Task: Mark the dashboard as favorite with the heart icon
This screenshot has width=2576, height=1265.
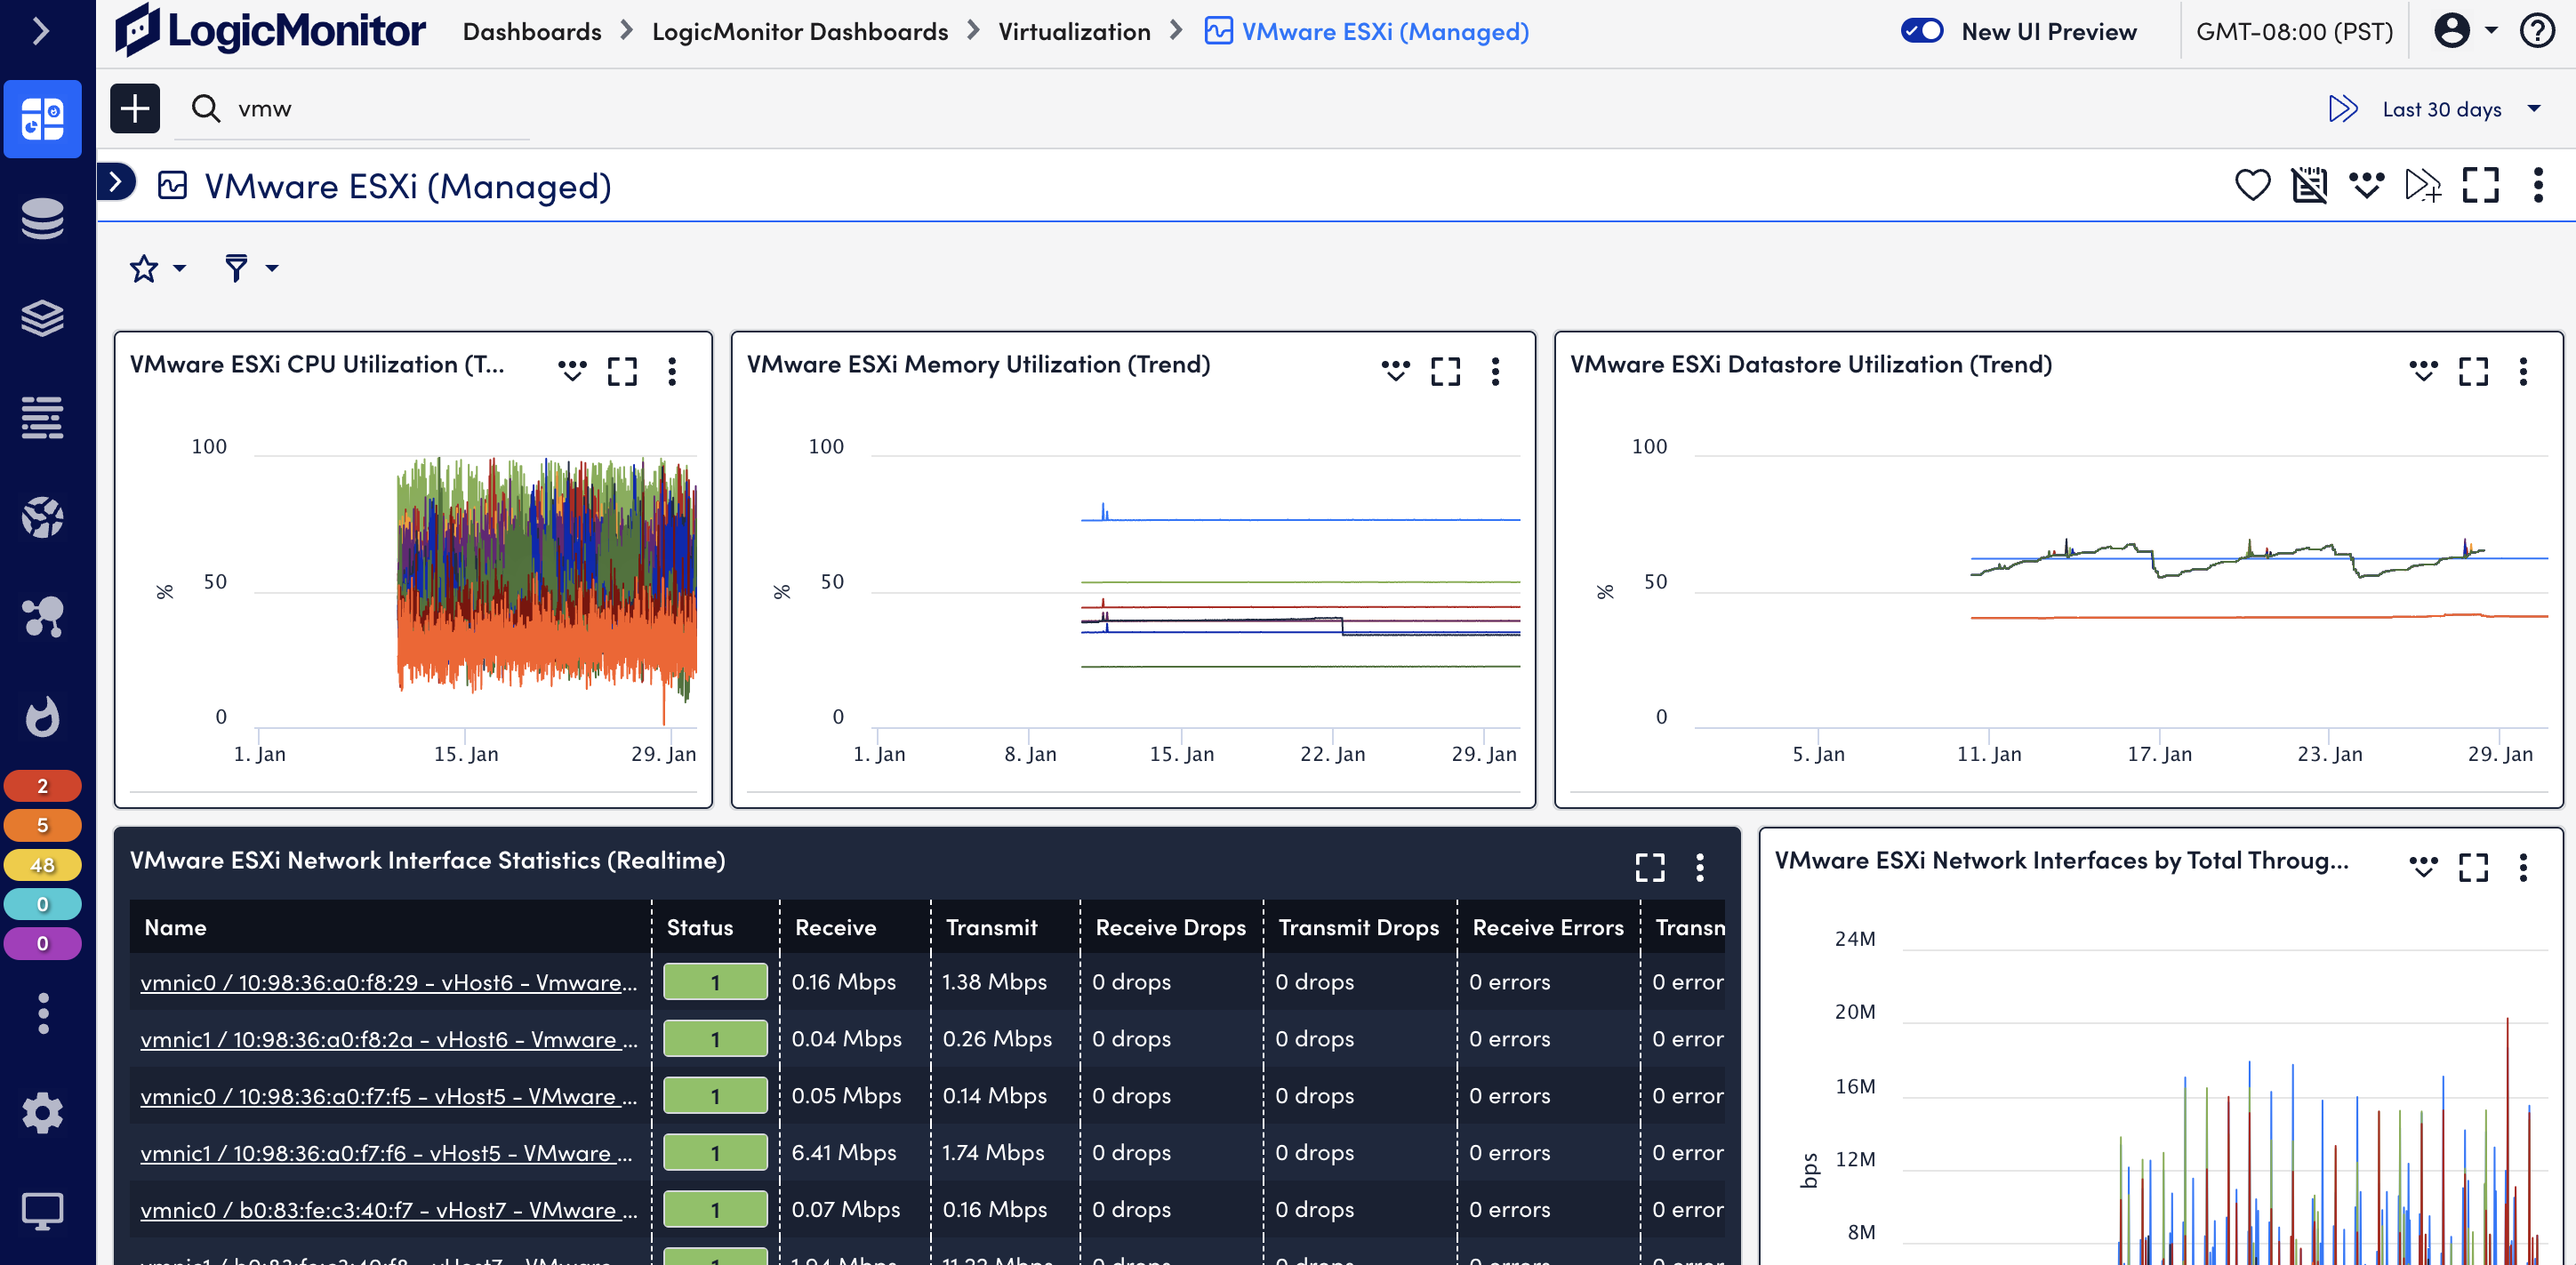Action: tap(2253, 185)
